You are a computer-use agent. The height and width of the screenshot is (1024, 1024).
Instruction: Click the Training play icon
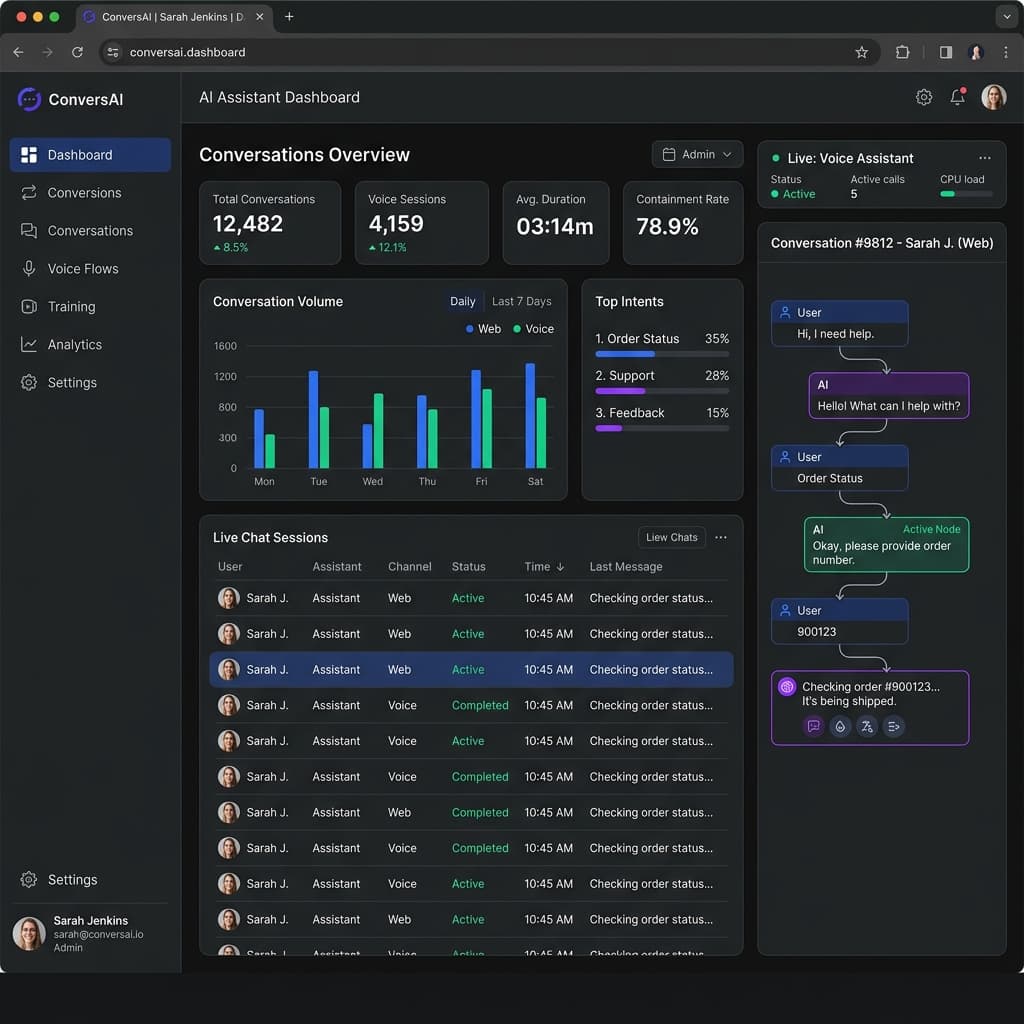29,306
